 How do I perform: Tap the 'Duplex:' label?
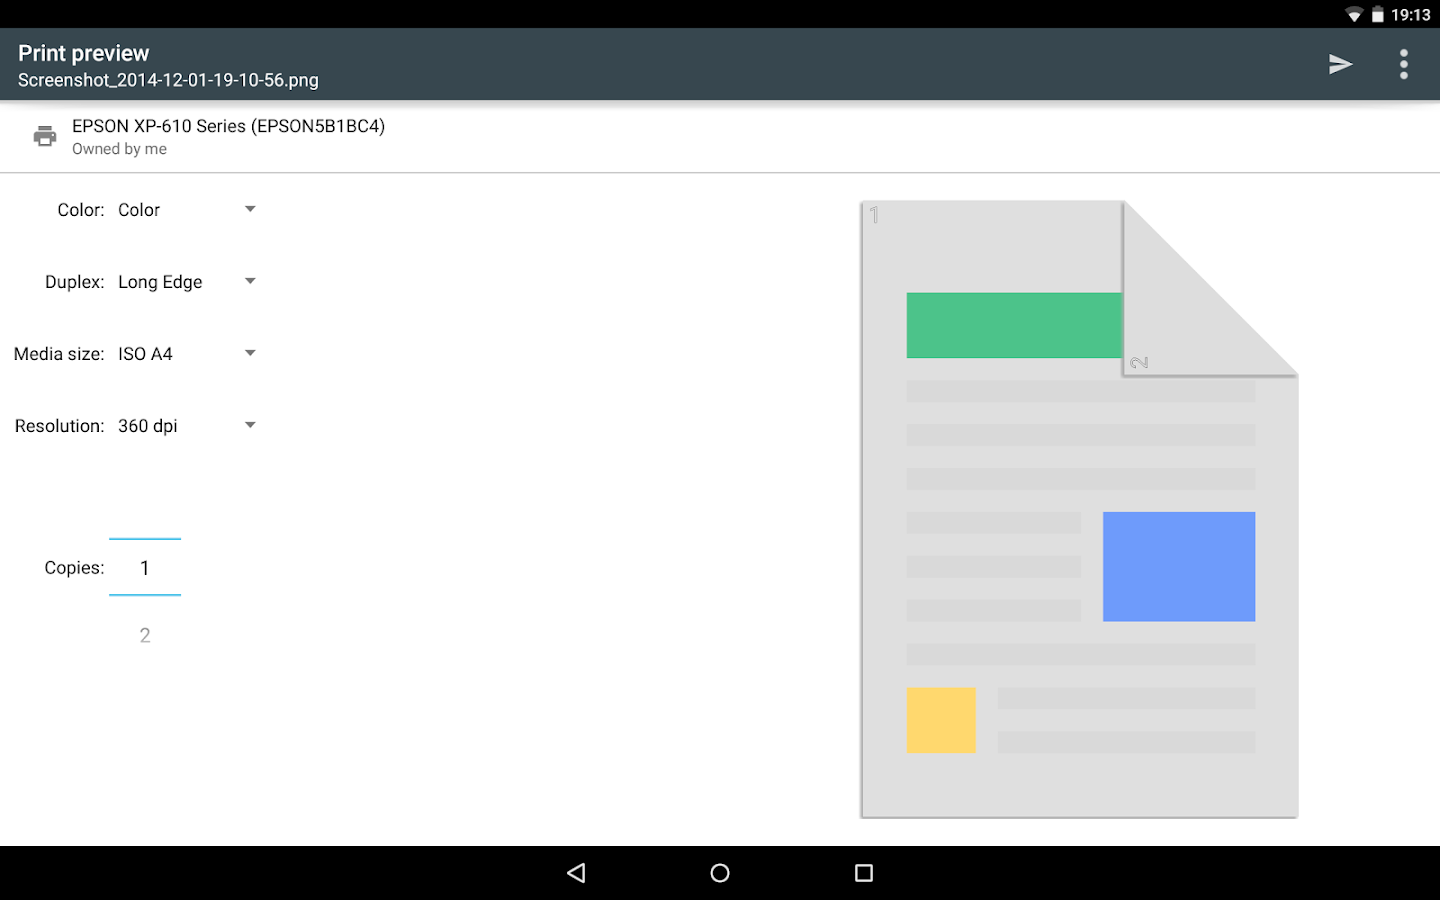75,282
